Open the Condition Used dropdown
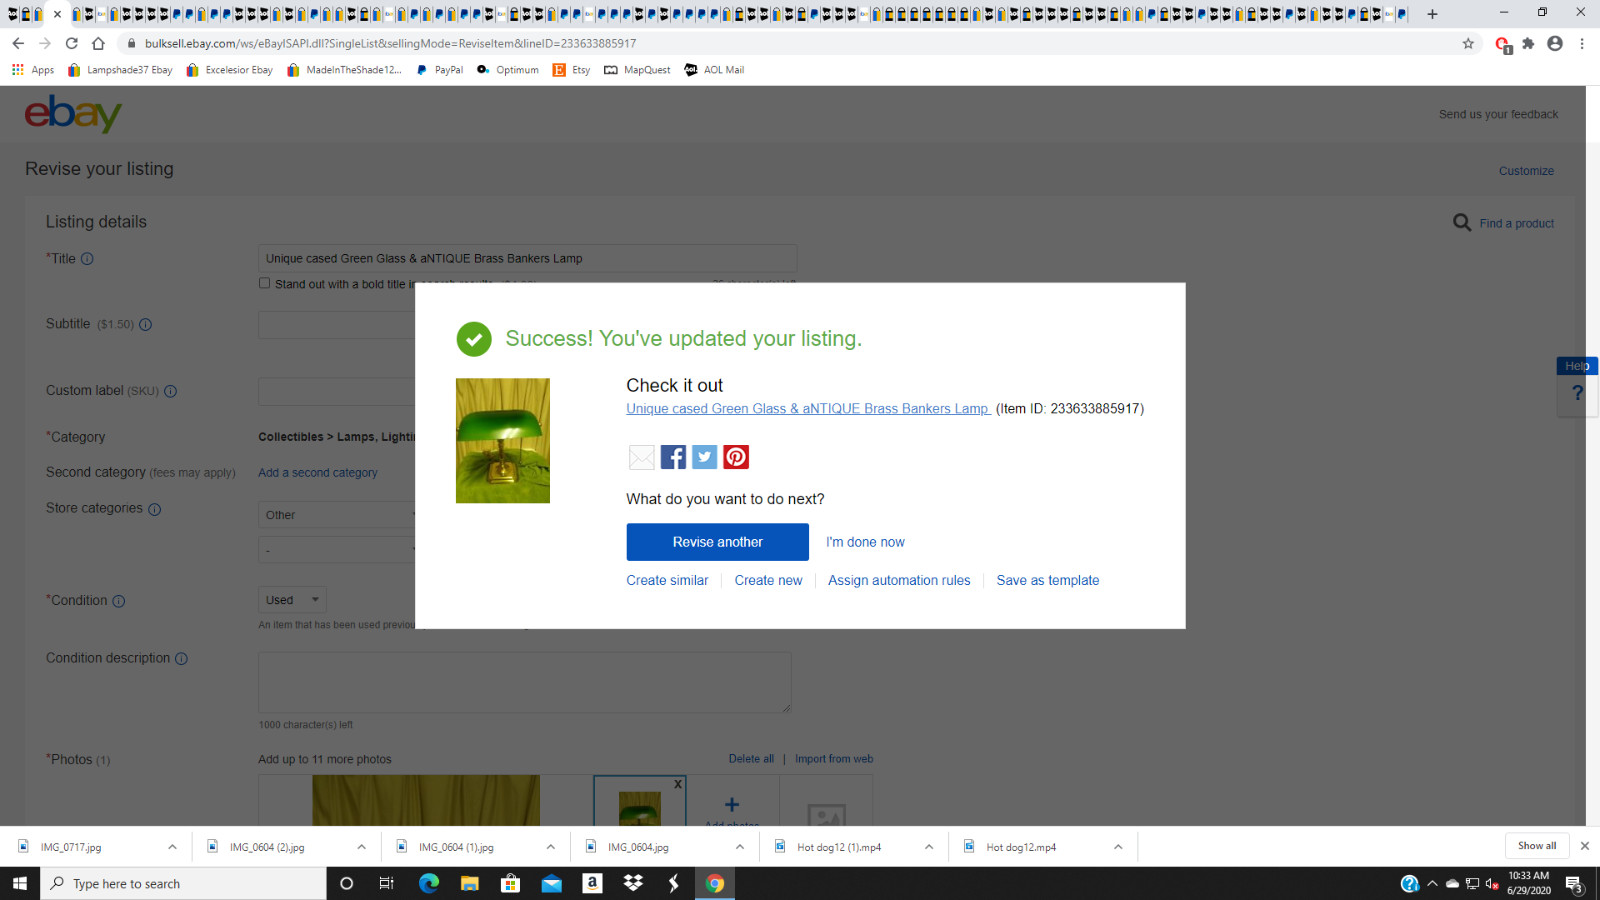Viewport: 1600px width, 900px height. click(x=292, y=600)
